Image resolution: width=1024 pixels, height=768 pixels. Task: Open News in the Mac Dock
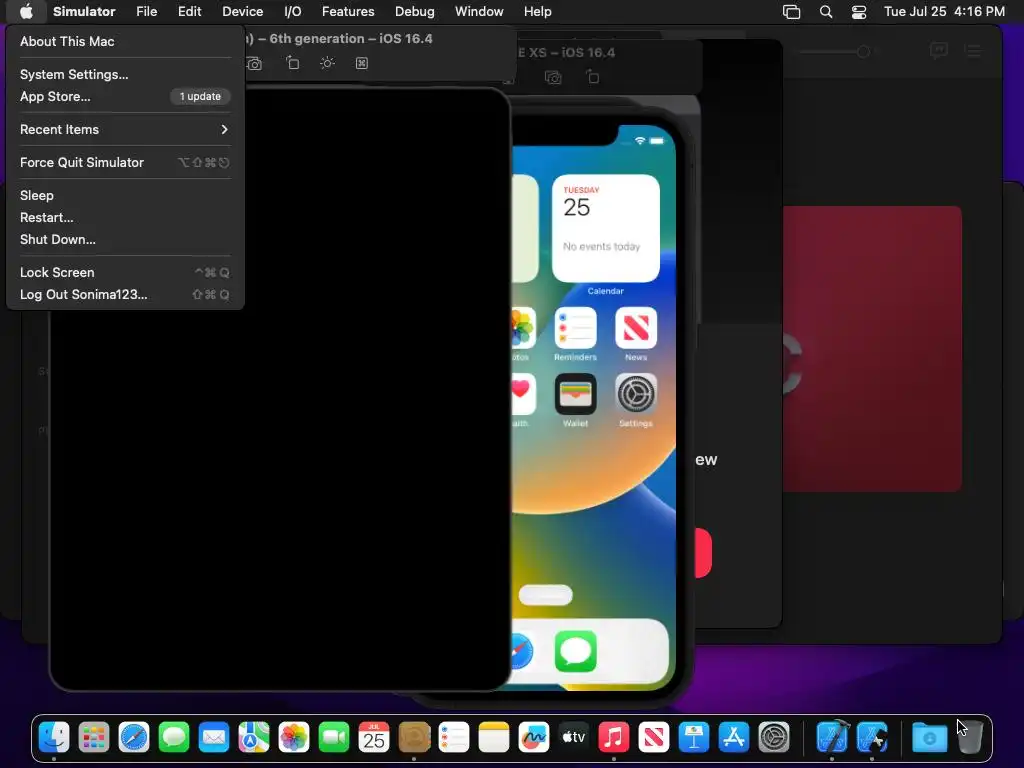click(x=654, y=738)
